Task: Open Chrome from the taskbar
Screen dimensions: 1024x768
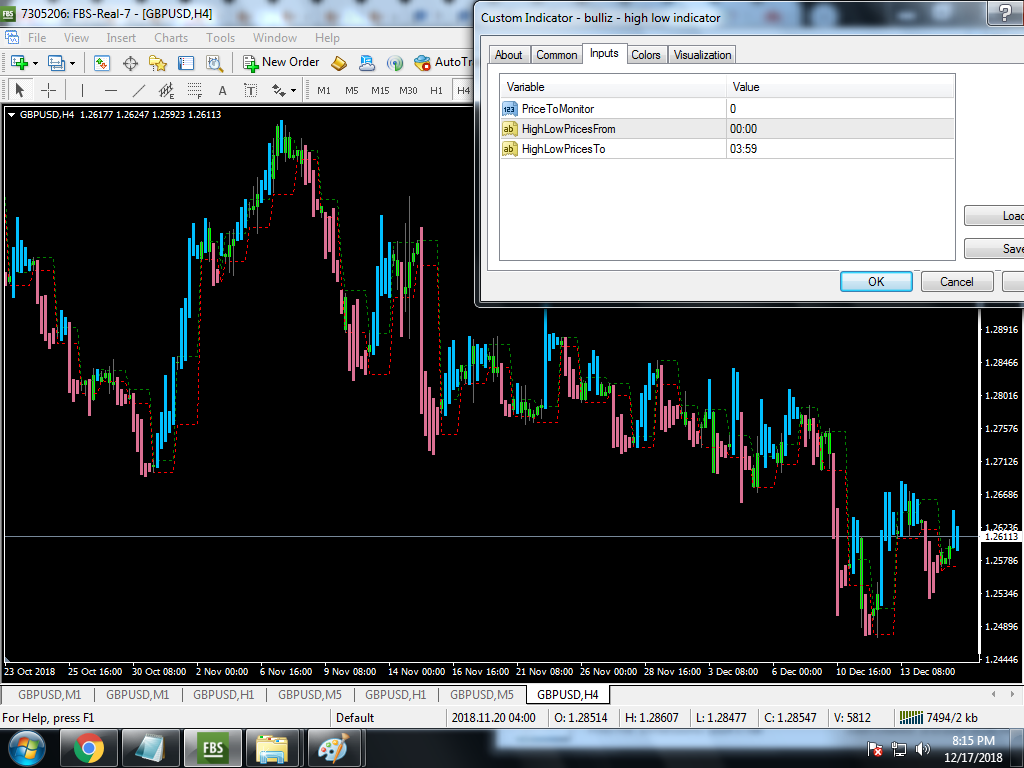Action: coord(89,748)
